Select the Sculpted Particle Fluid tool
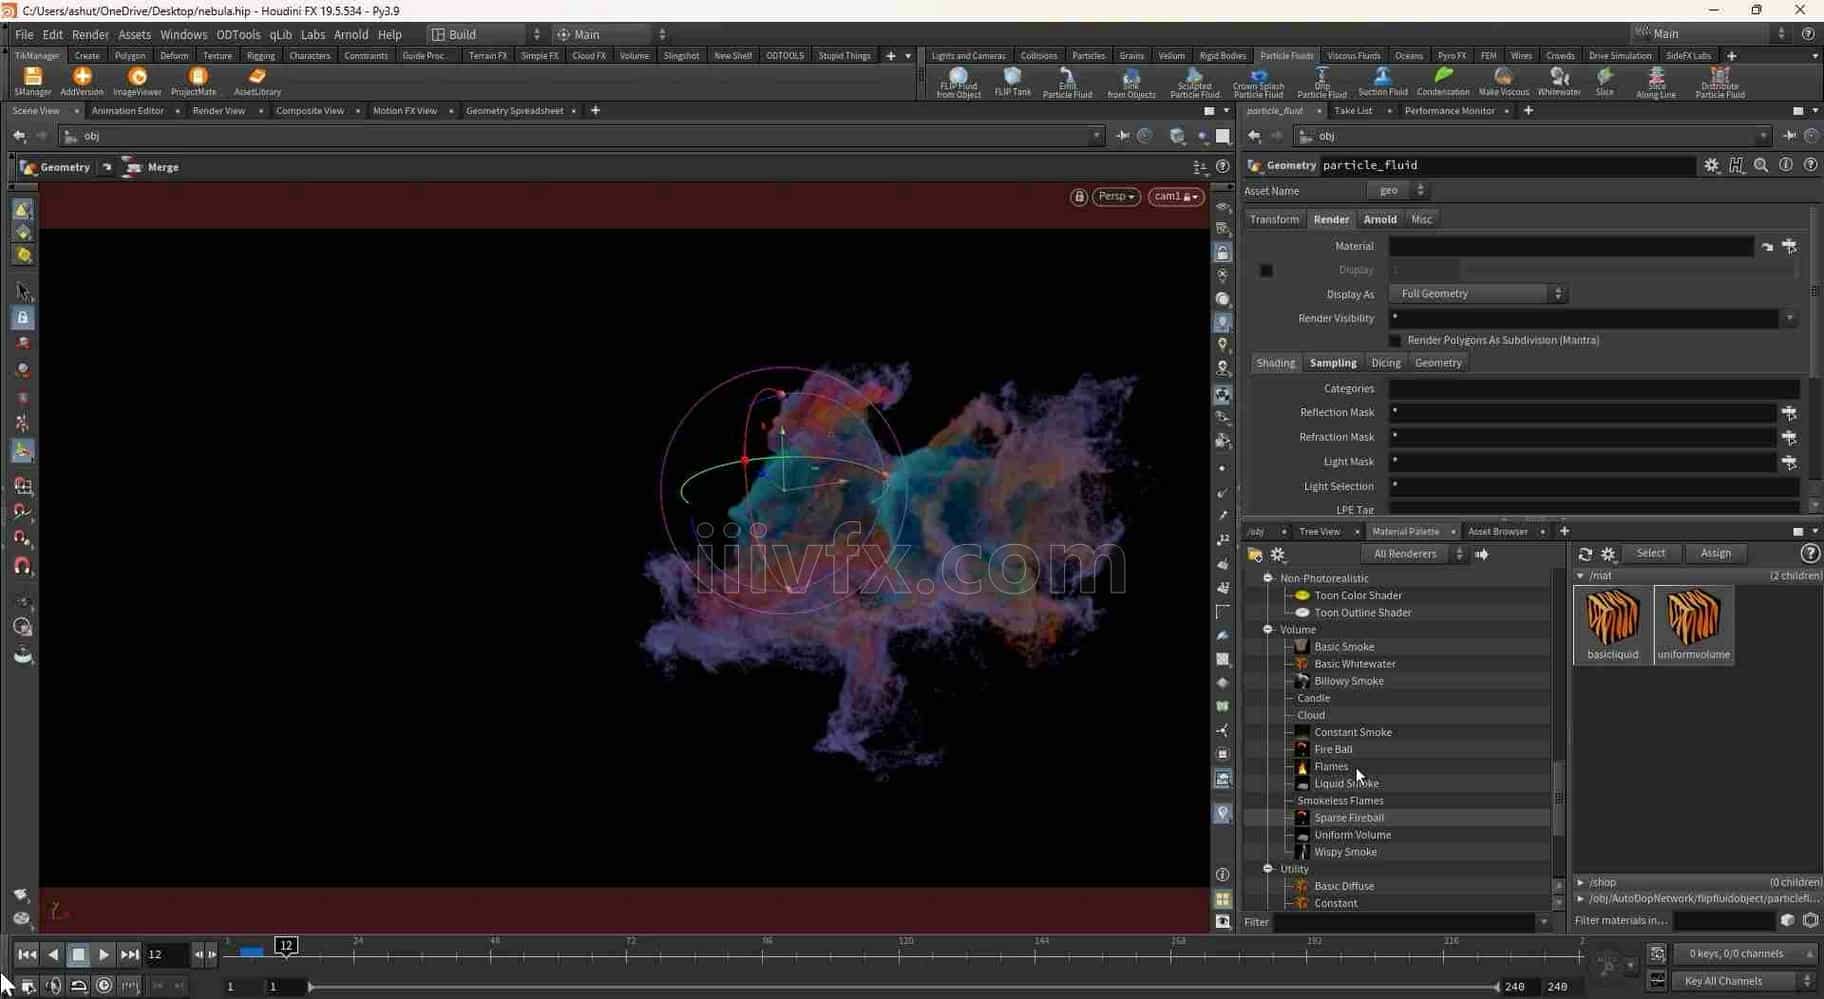This screenshot has width=1824, height=999. [1194, 83]
